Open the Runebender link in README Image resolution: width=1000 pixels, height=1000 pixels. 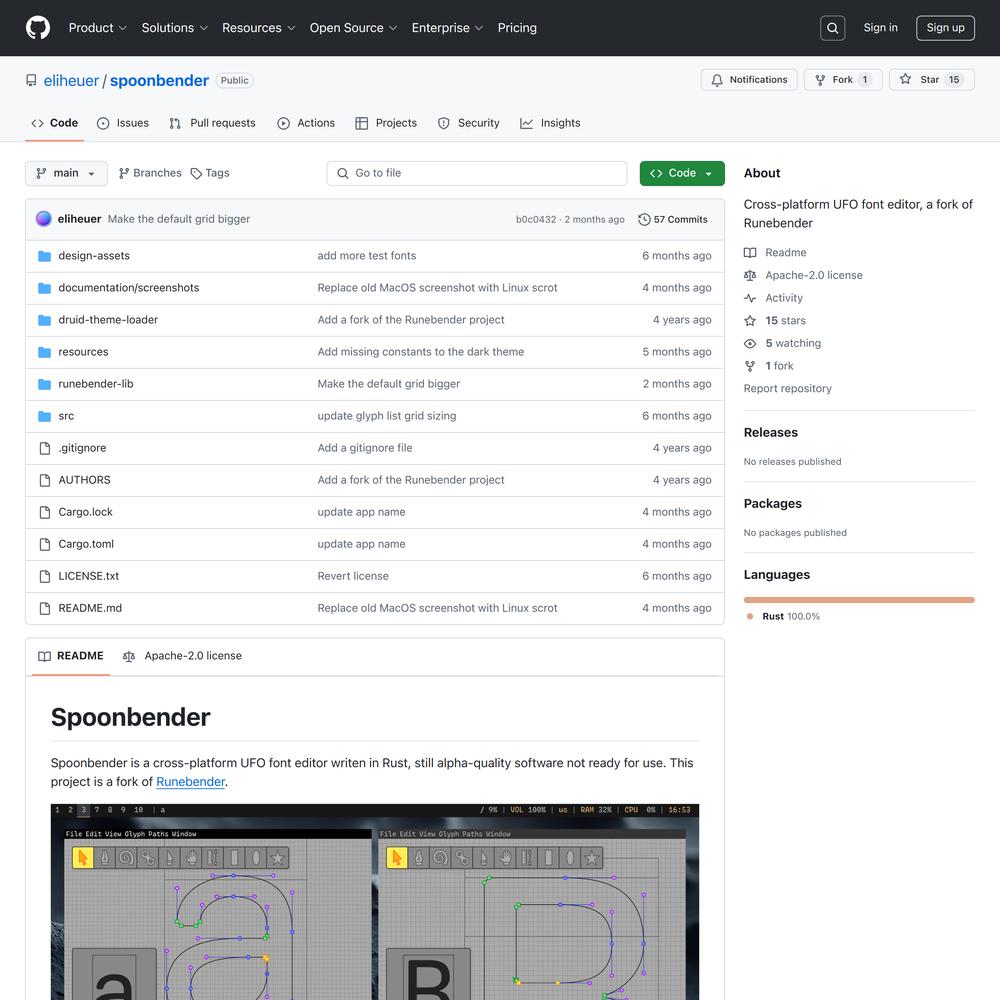point(191,782)
